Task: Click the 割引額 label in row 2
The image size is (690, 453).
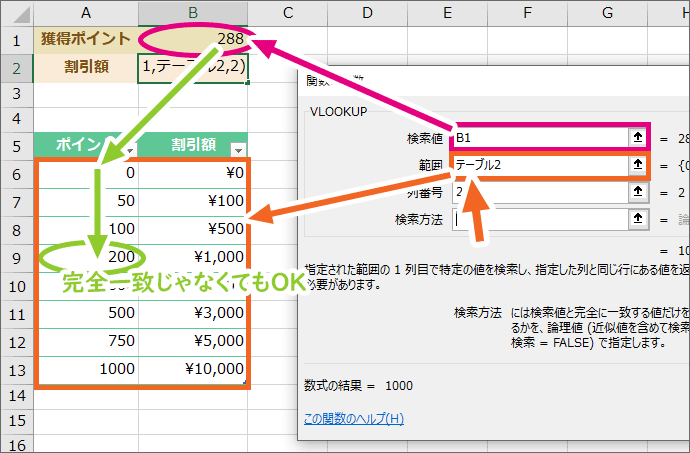Action: (x=86, y=68)
